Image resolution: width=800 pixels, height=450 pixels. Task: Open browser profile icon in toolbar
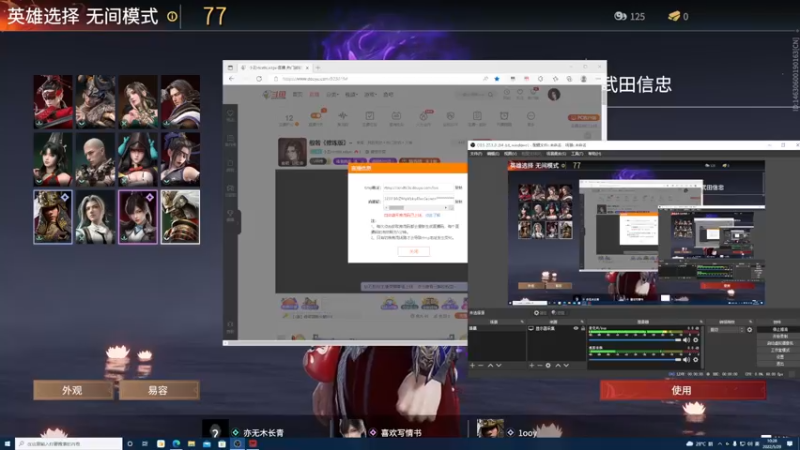584,79
